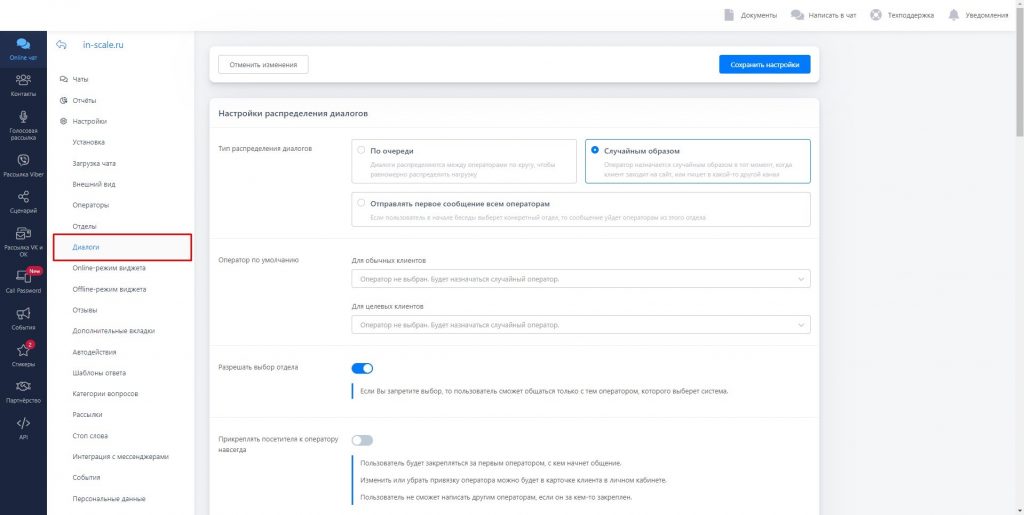
Task: Select Отправлять первое сообщение всем операторам option
Action: point(361,203)
